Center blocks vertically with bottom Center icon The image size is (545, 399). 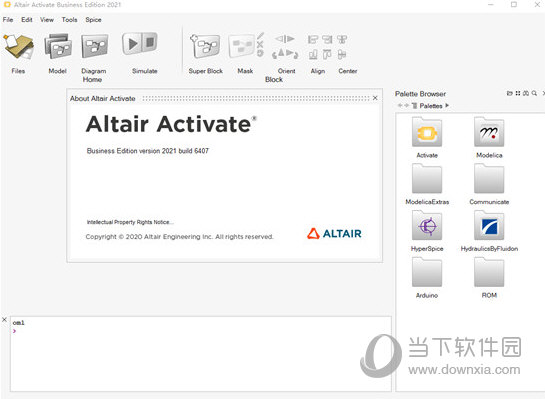pos(342,54)
